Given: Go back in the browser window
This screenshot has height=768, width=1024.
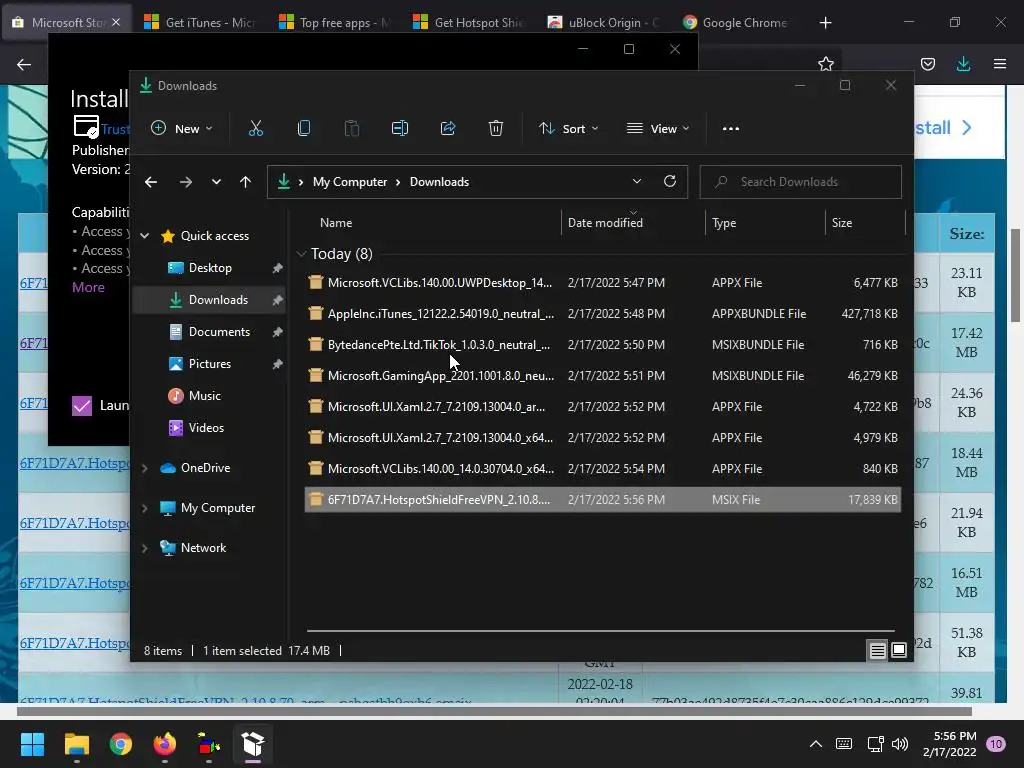Looking at the screenshot, I should click(24, 64).
